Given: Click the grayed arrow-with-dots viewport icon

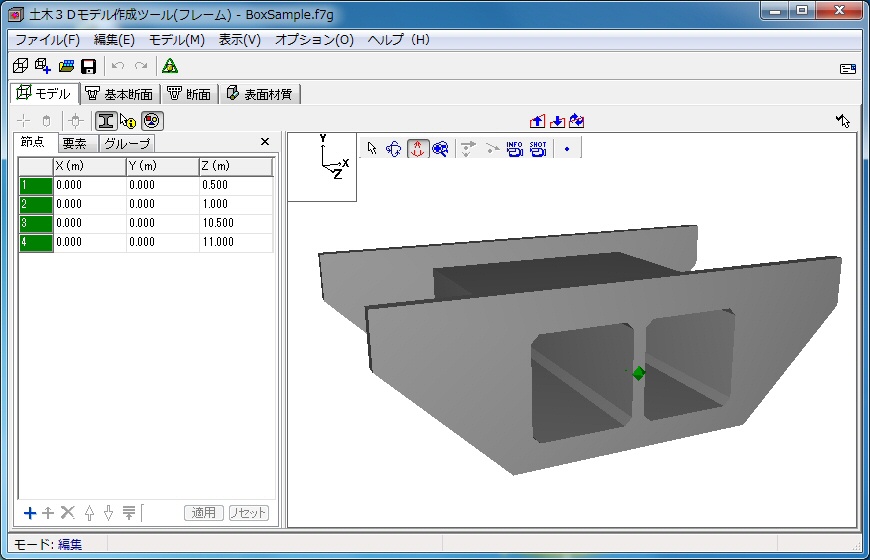Looking at the screenshot, I should (x=468, y=149).
